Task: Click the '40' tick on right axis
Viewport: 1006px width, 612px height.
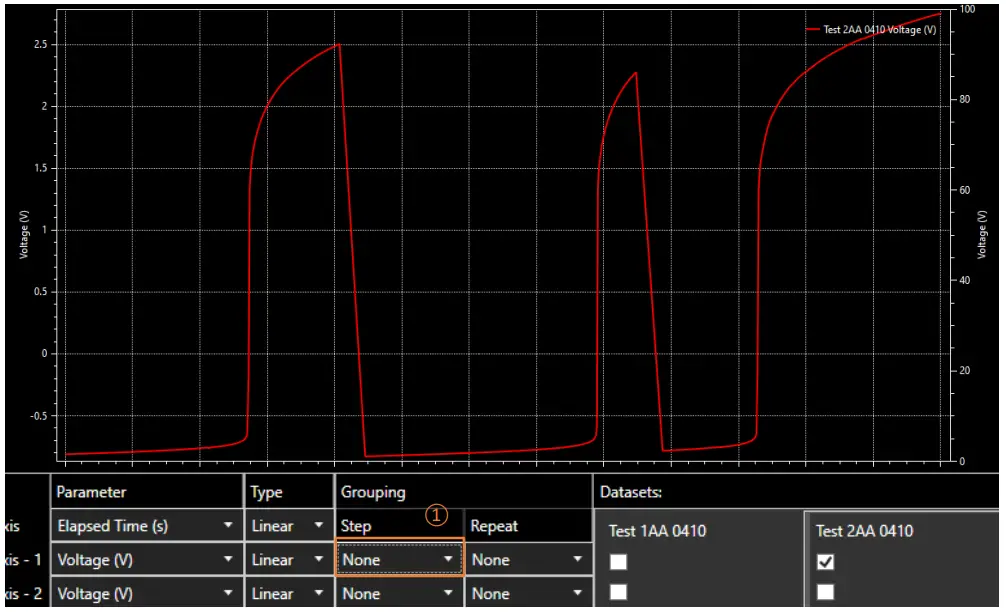Action: point(965,280)
